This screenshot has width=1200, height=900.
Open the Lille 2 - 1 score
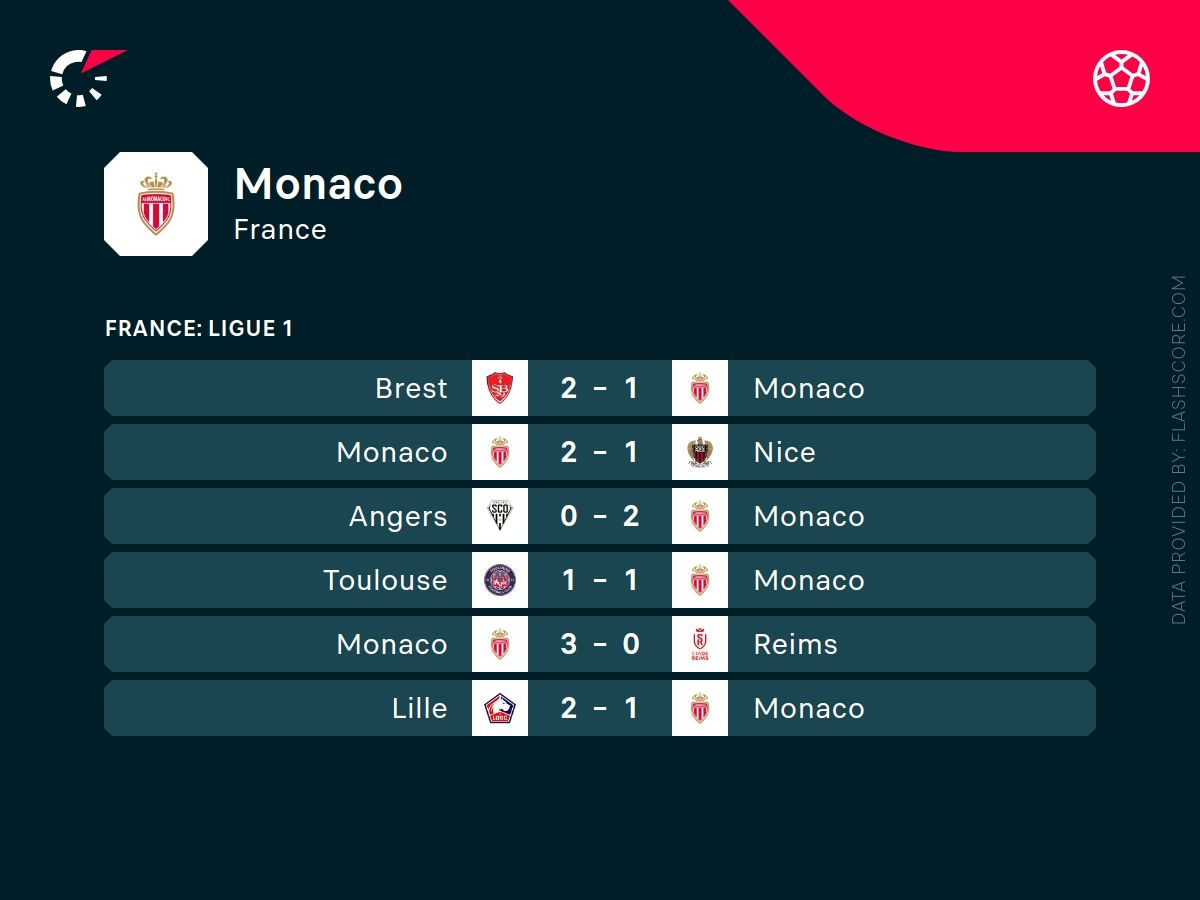click(600, 708)
